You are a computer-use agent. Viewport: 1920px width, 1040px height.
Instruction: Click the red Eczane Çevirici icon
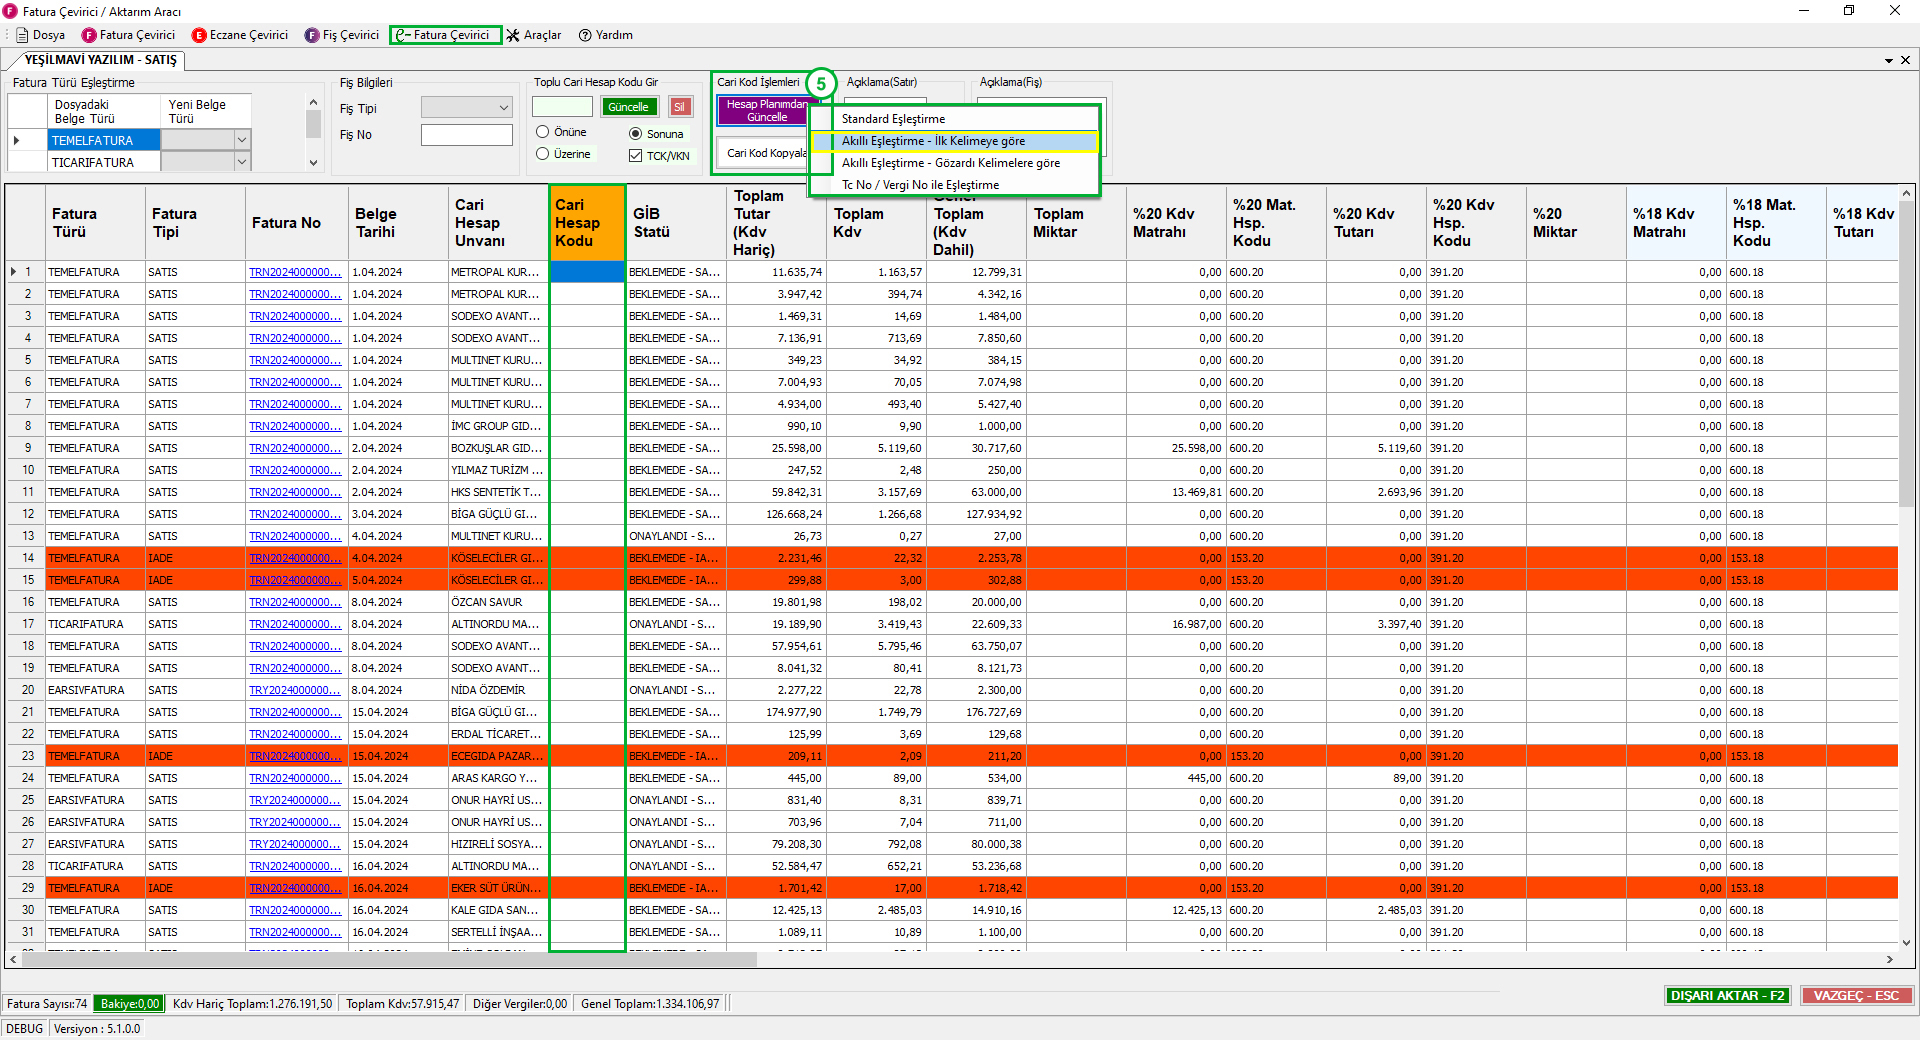pyautogui.click(x=199, y=35)
